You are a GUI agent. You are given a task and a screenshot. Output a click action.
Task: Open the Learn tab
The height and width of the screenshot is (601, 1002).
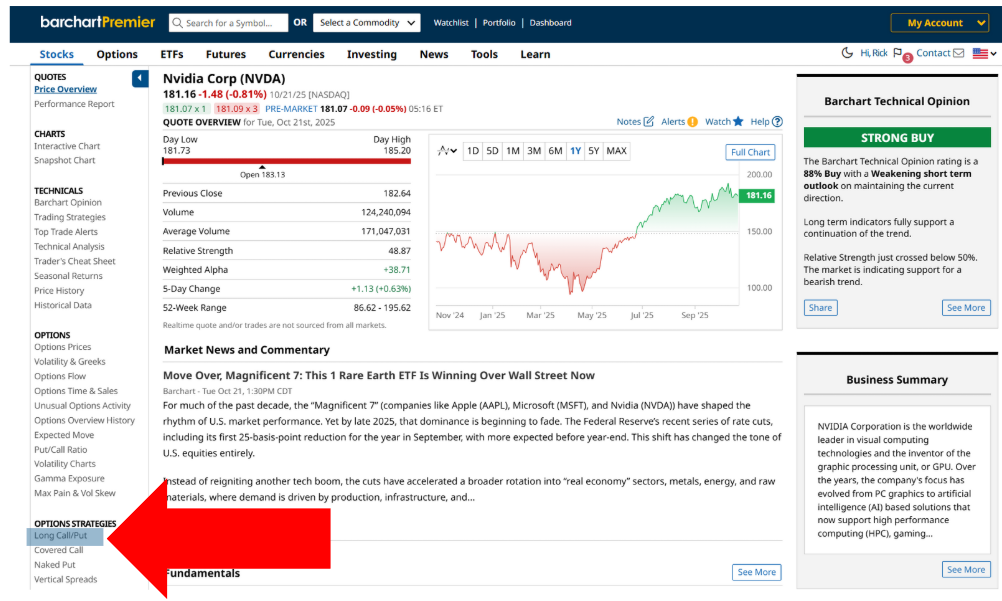535,54
